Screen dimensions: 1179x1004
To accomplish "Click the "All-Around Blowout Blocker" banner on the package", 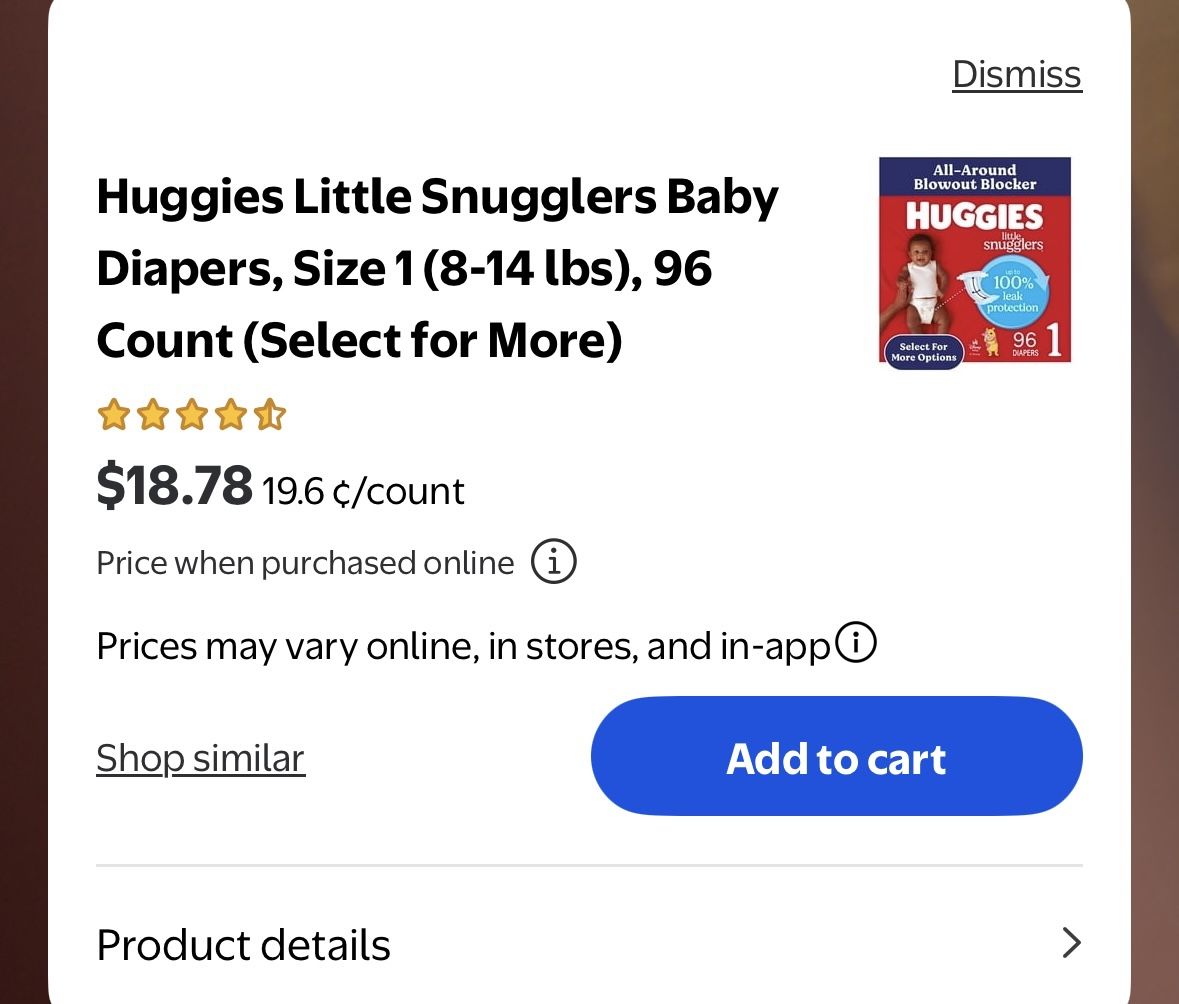I will (x=975, y=177).
